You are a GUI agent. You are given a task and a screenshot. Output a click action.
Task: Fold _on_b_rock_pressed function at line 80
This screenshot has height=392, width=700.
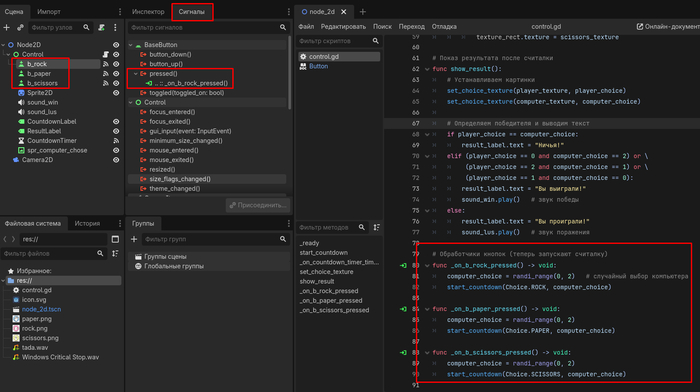point(427,266)
